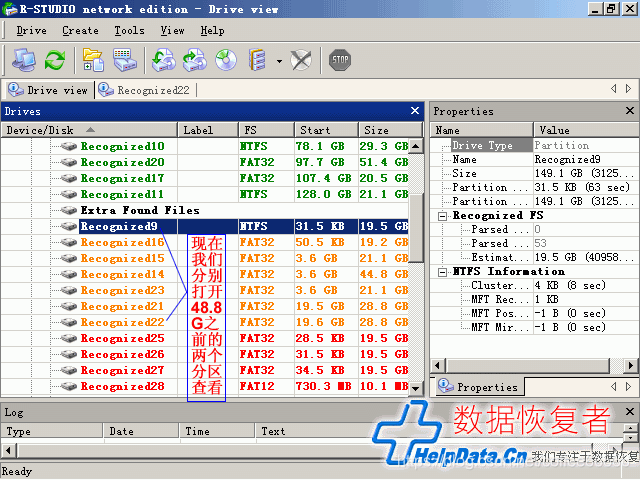Click the Properties horizontal scroll-left arrow
The width and height of the screenshot is (640, 480).
(x=438, y=365)
